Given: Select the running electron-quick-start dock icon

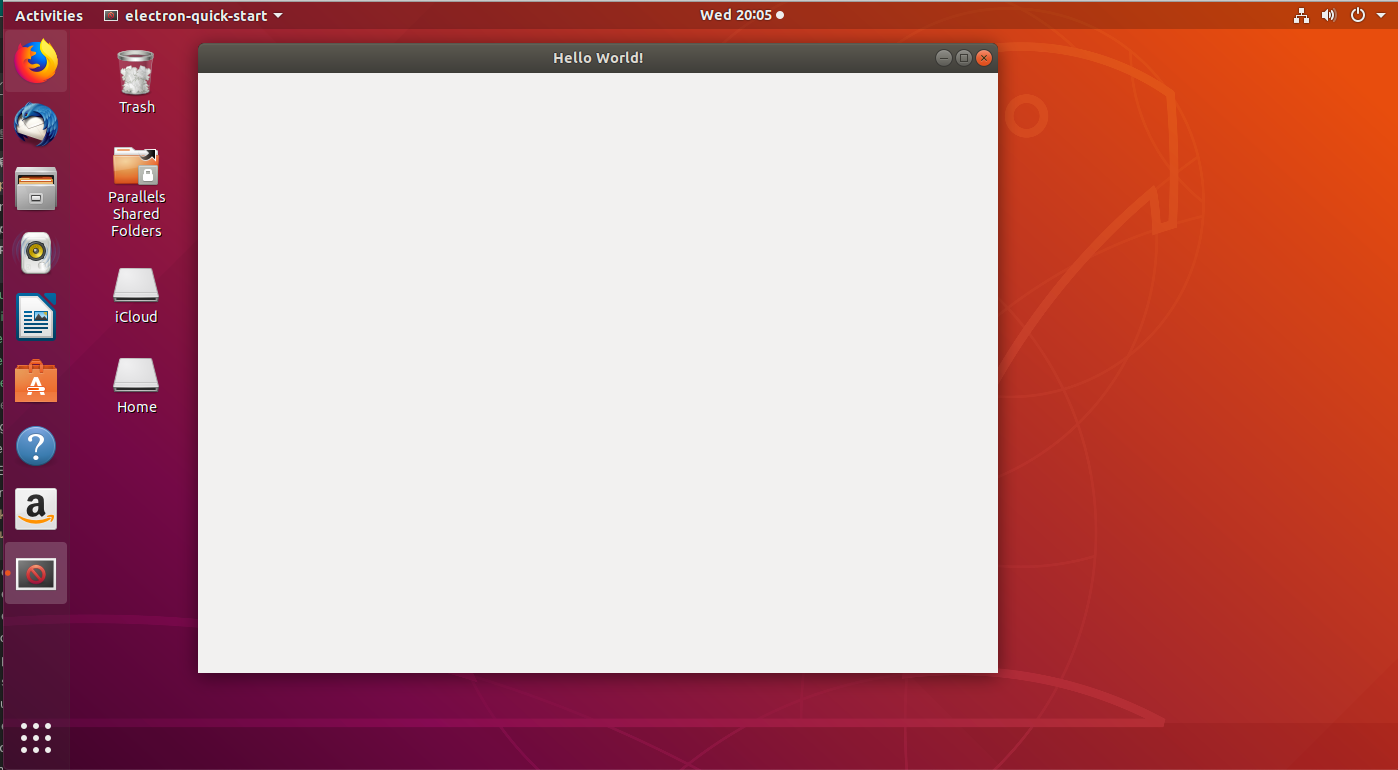Looking at the screenshot, I should click(x=36, y=573).
